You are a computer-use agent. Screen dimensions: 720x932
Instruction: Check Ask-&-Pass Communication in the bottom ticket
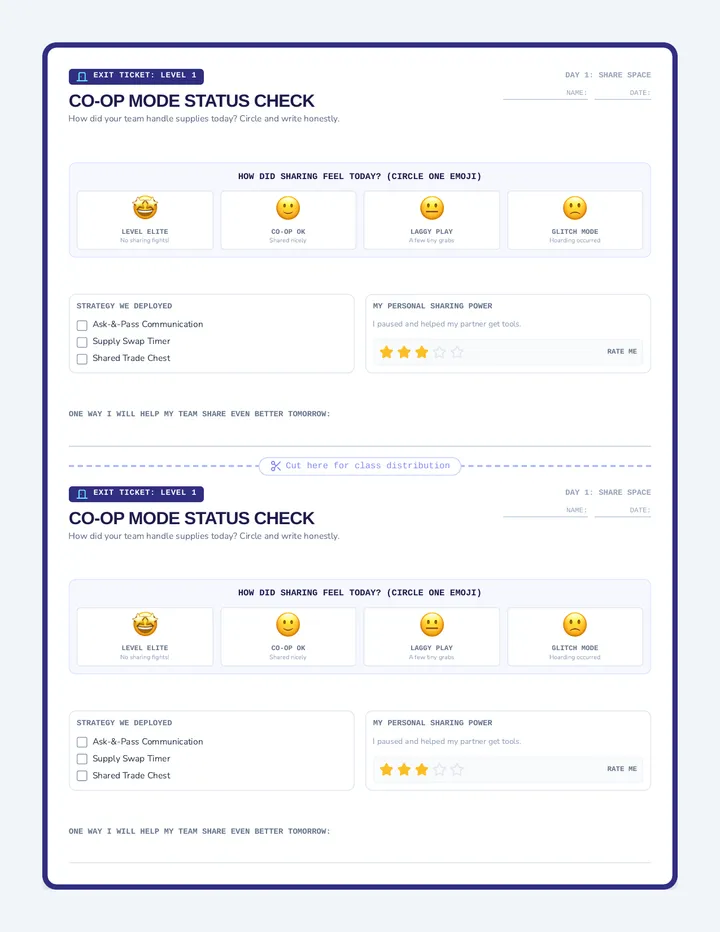click(82, 742)
